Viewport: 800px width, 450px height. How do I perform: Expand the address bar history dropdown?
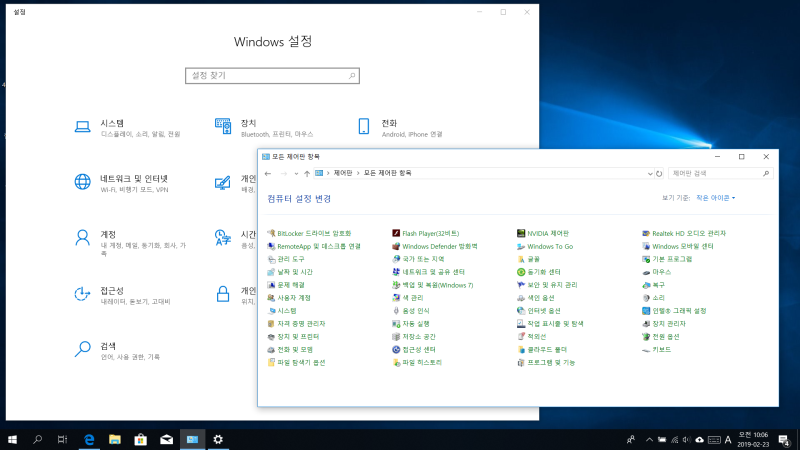[649, 173]
